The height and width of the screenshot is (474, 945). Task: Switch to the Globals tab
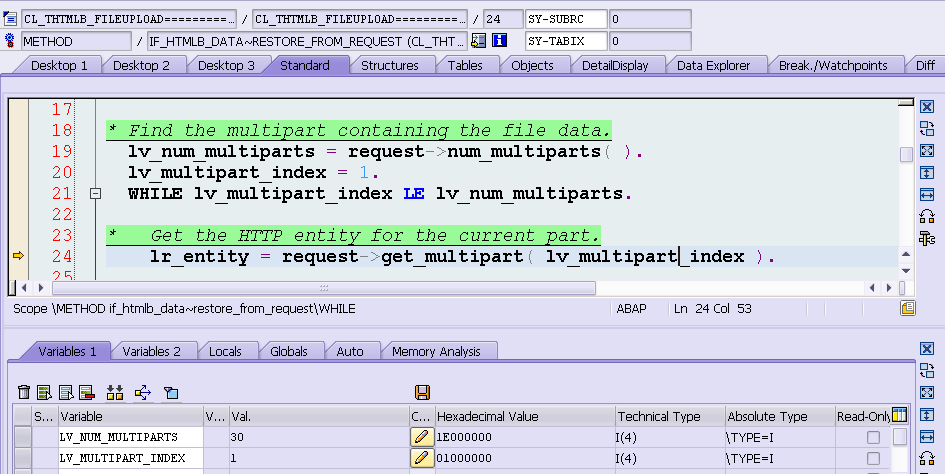tap(288, 351)
